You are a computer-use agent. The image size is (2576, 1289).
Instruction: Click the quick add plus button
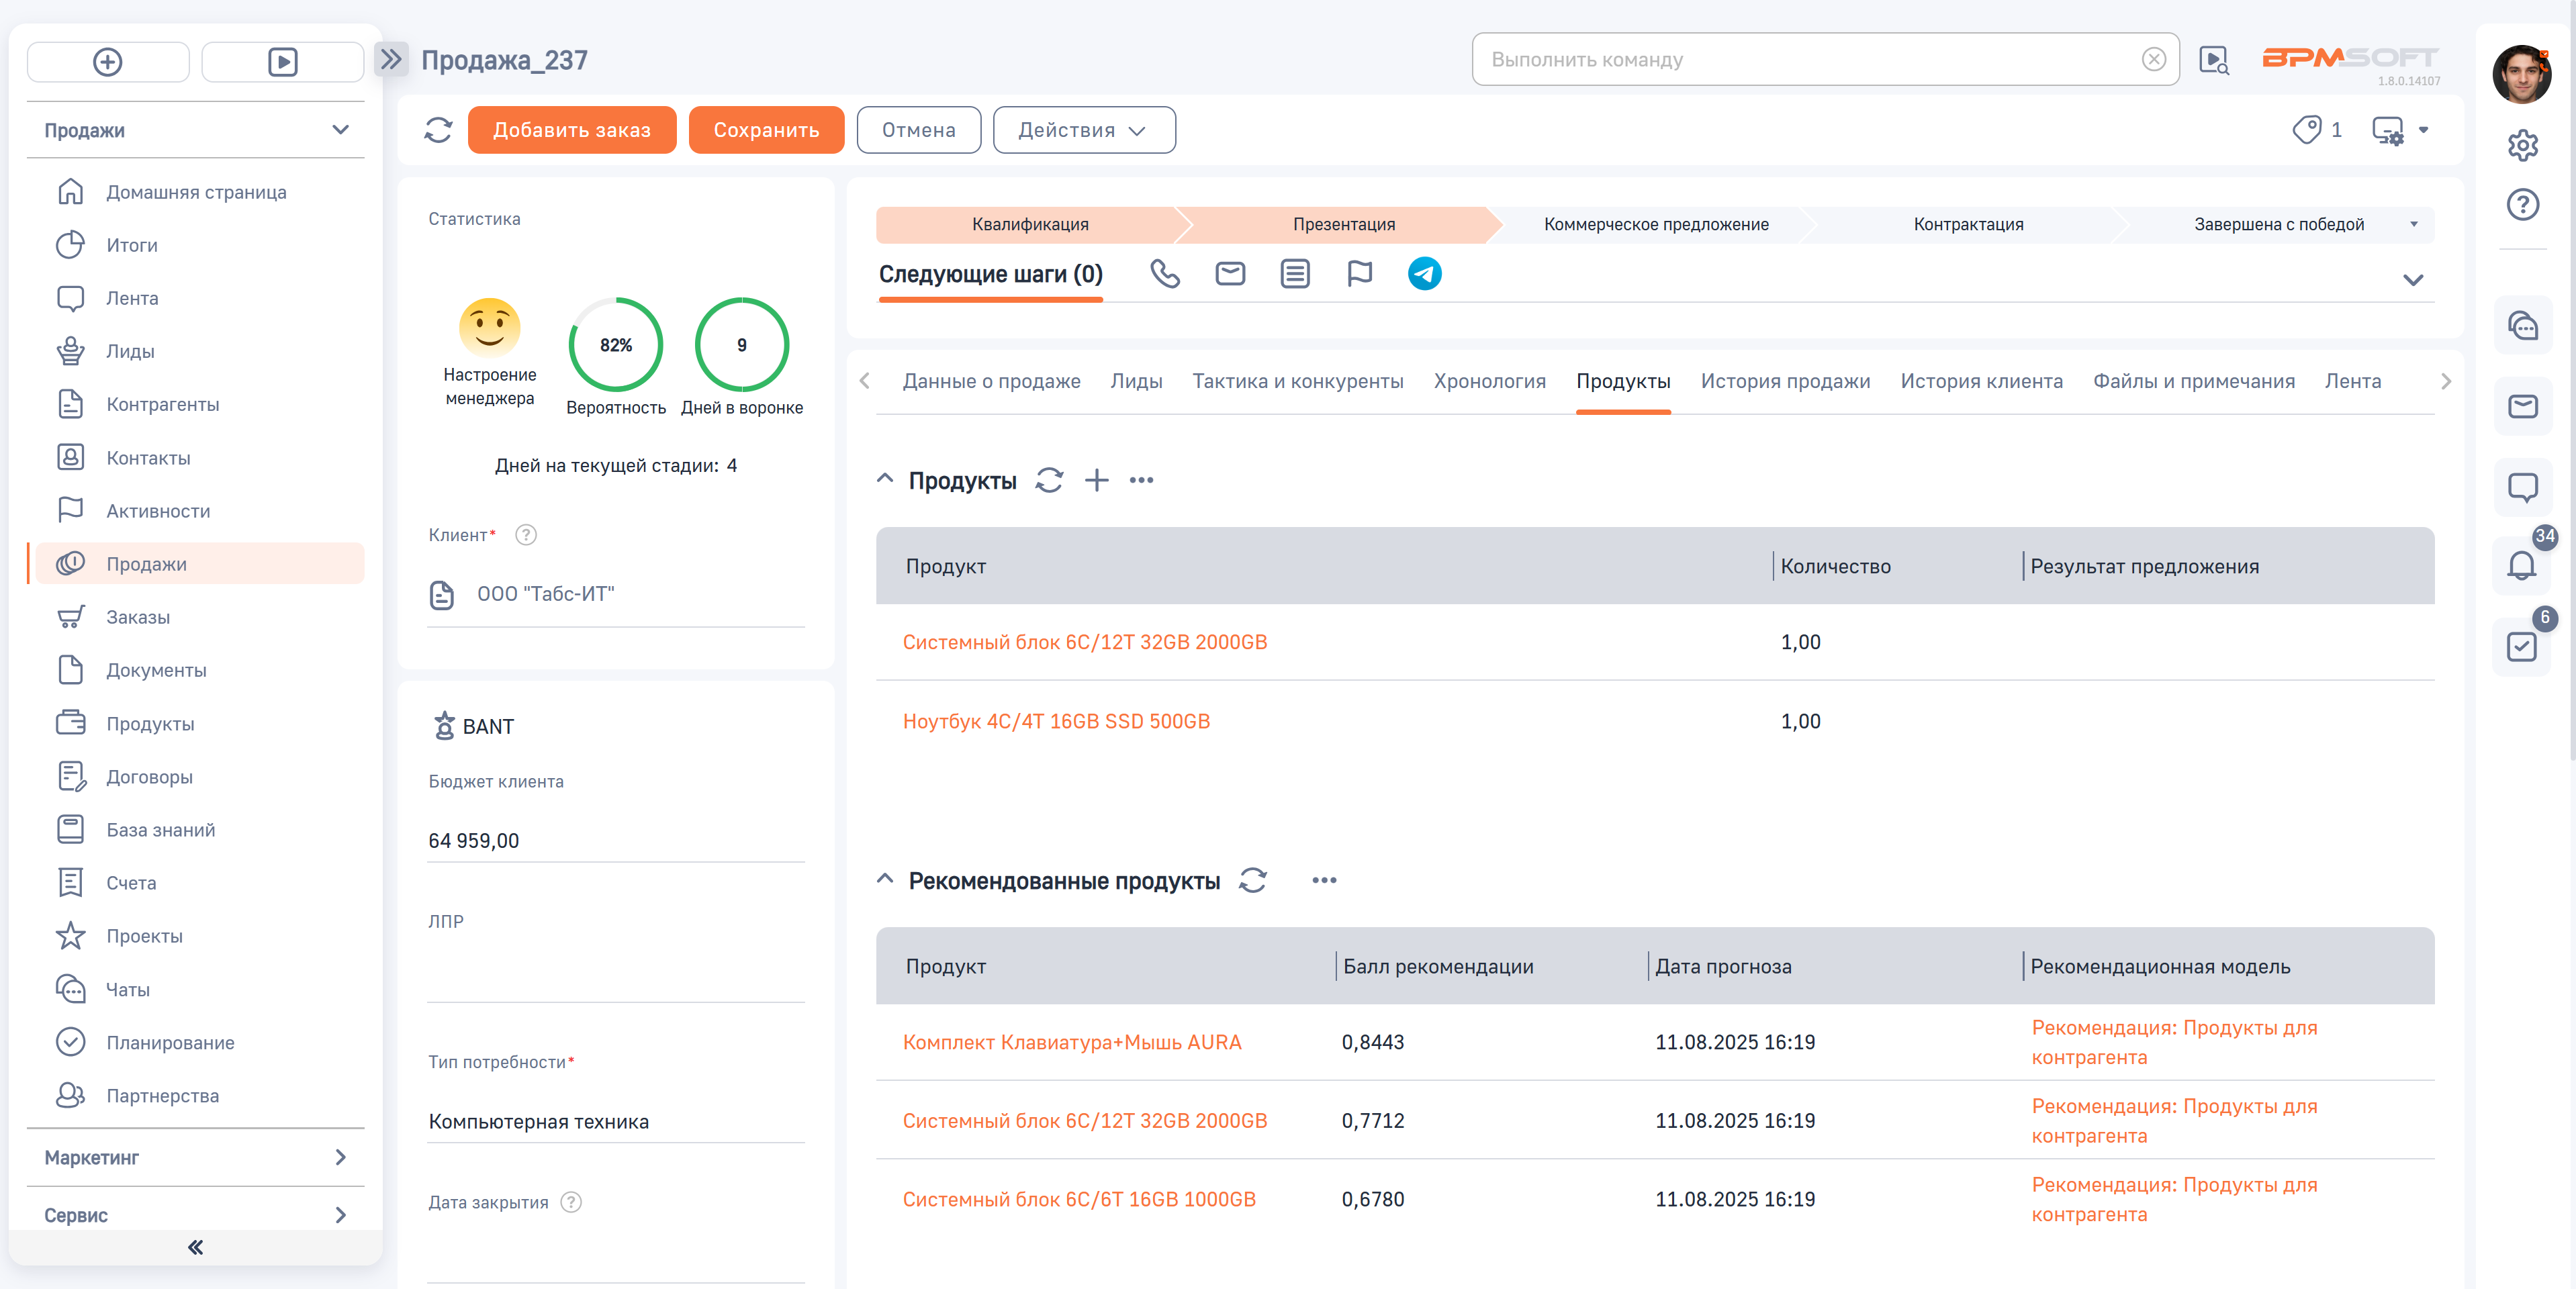point(108,62)
